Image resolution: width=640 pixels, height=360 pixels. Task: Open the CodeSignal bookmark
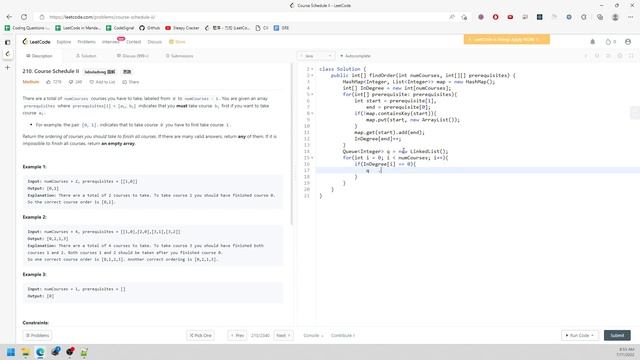(120, 28)
